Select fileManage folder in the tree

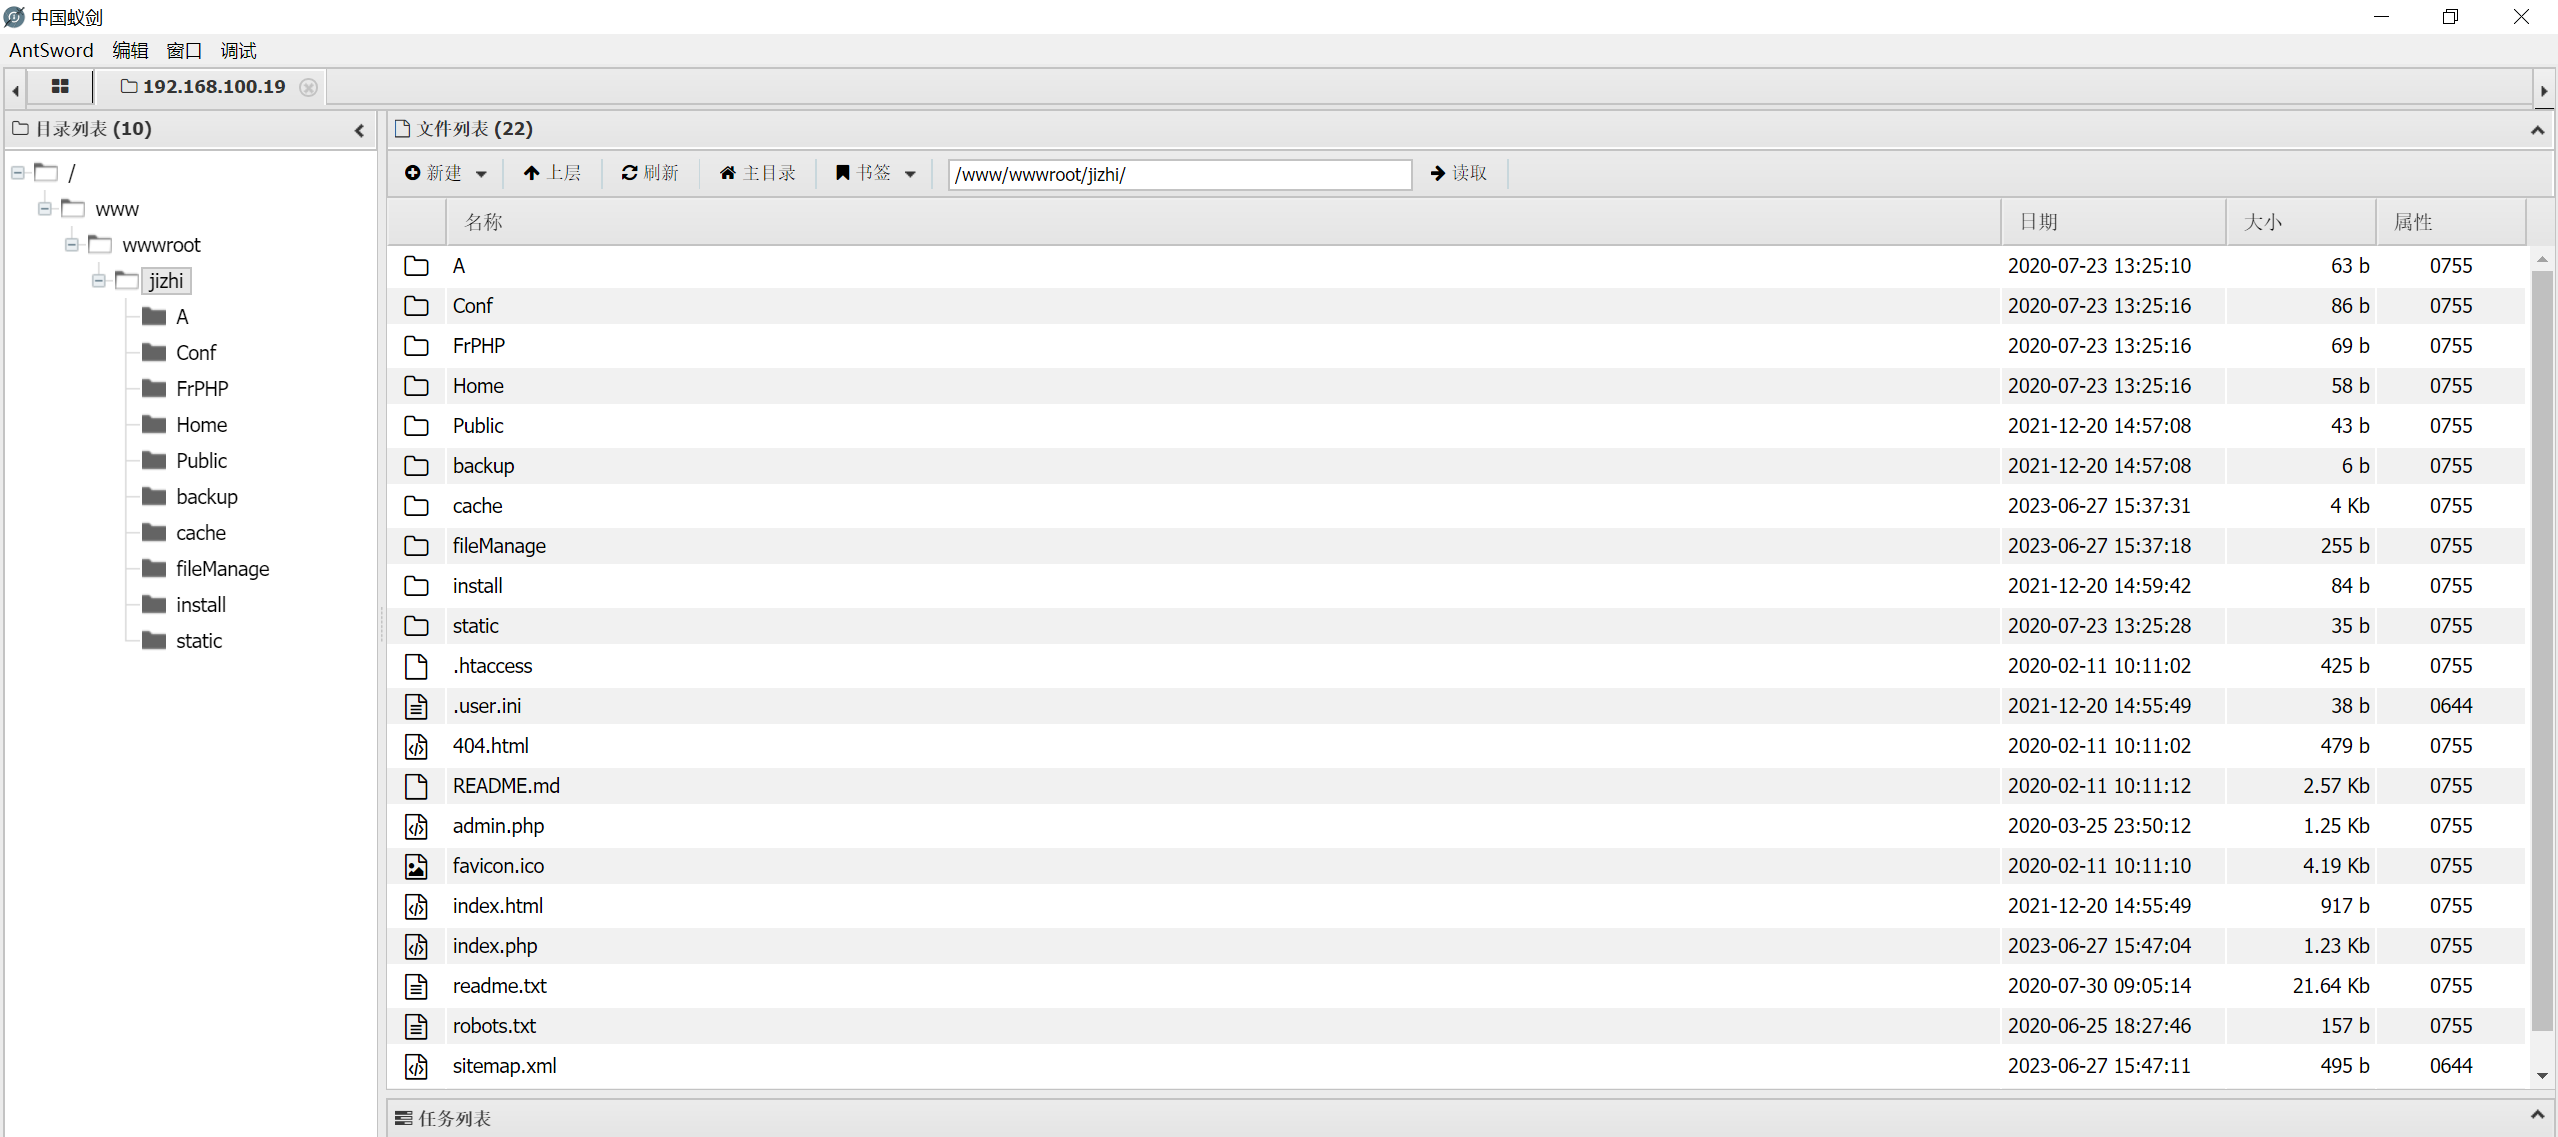pyautogui.click(x=222, y=569)
